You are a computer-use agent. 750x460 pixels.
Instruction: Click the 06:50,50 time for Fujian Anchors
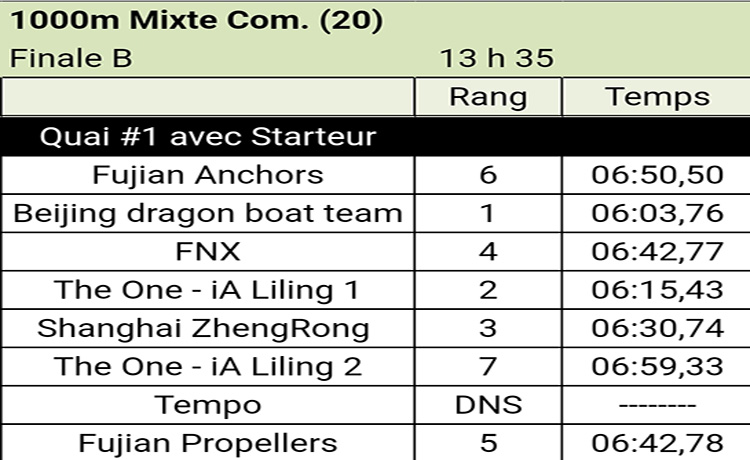[x=656, y=175]
